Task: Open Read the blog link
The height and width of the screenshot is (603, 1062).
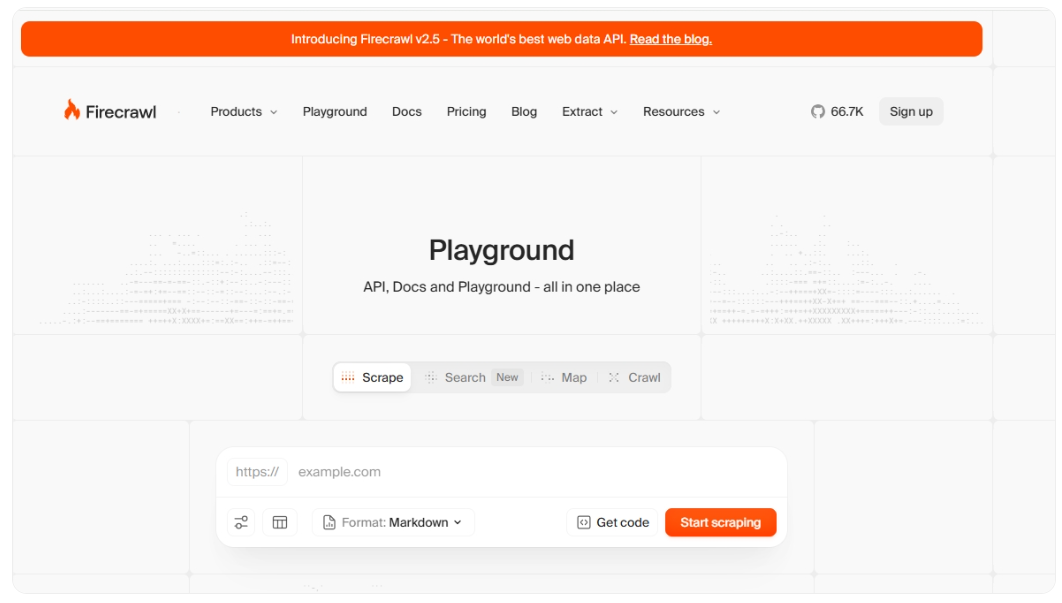Action: click(672, 38)
